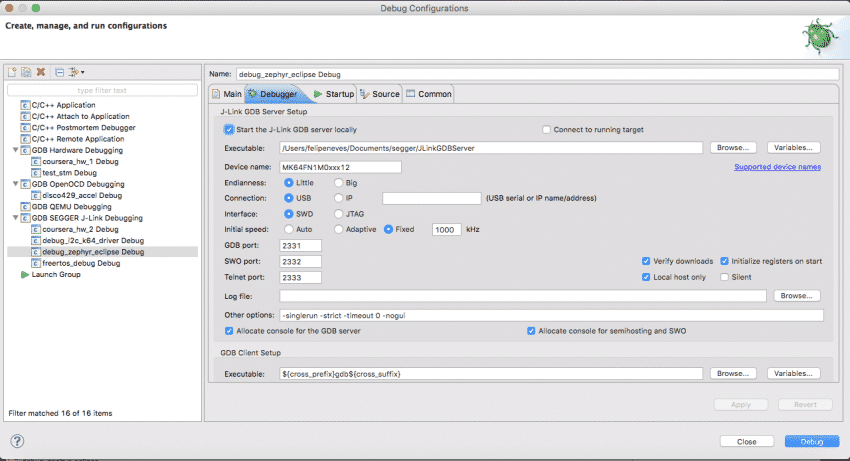This screenshot has height=461, width=850.
Task: Browse for the Log file
Action: pos(796,296)
